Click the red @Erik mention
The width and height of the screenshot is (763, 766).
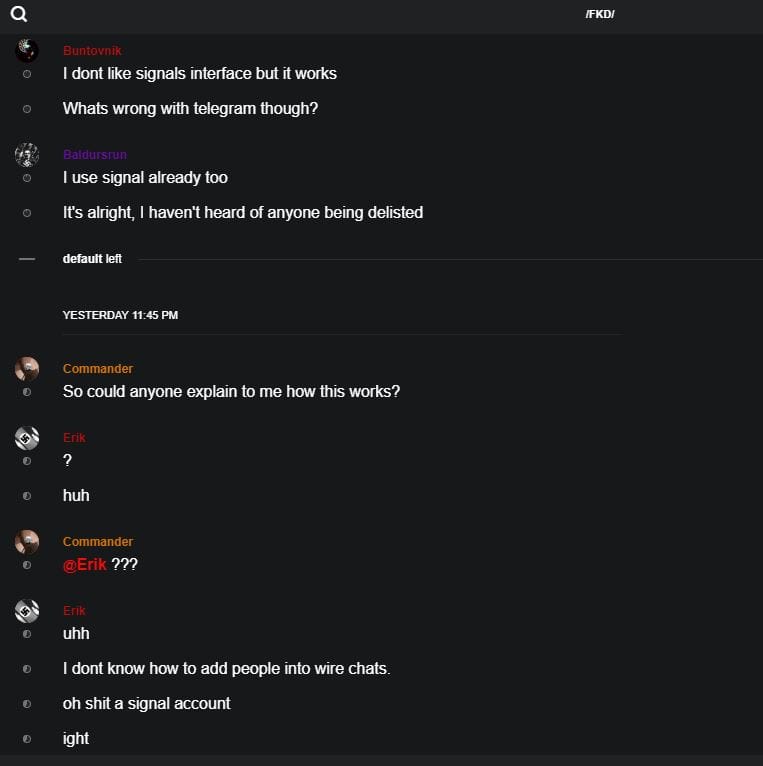pyautogui.click(x=85, y=564)
